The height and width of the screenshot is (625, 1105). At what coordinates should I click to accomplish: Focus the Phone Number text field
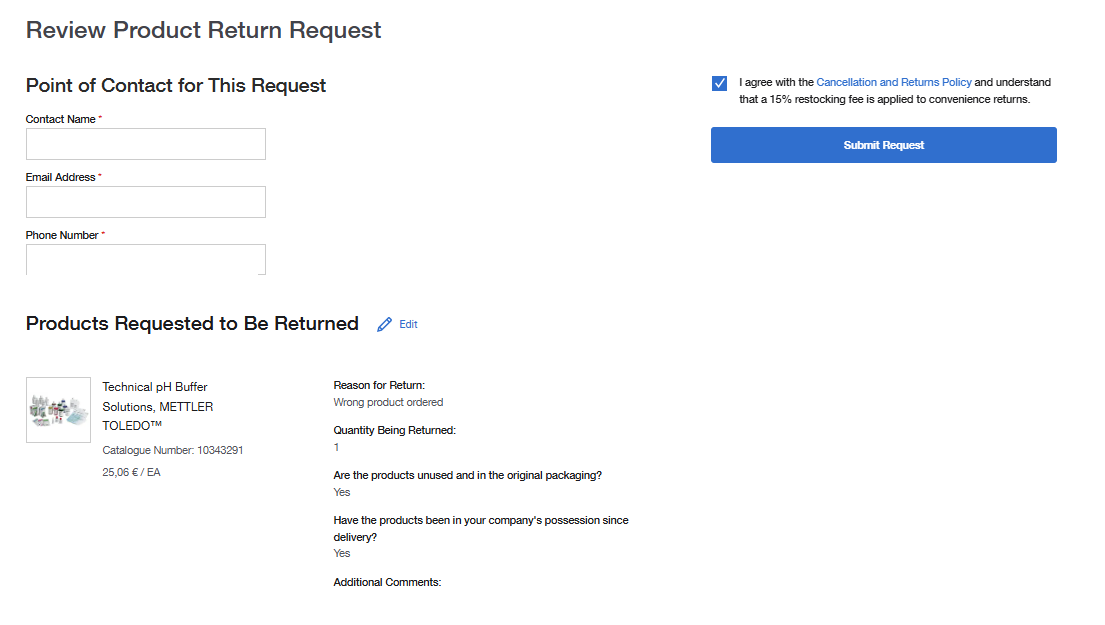(145, 259)
